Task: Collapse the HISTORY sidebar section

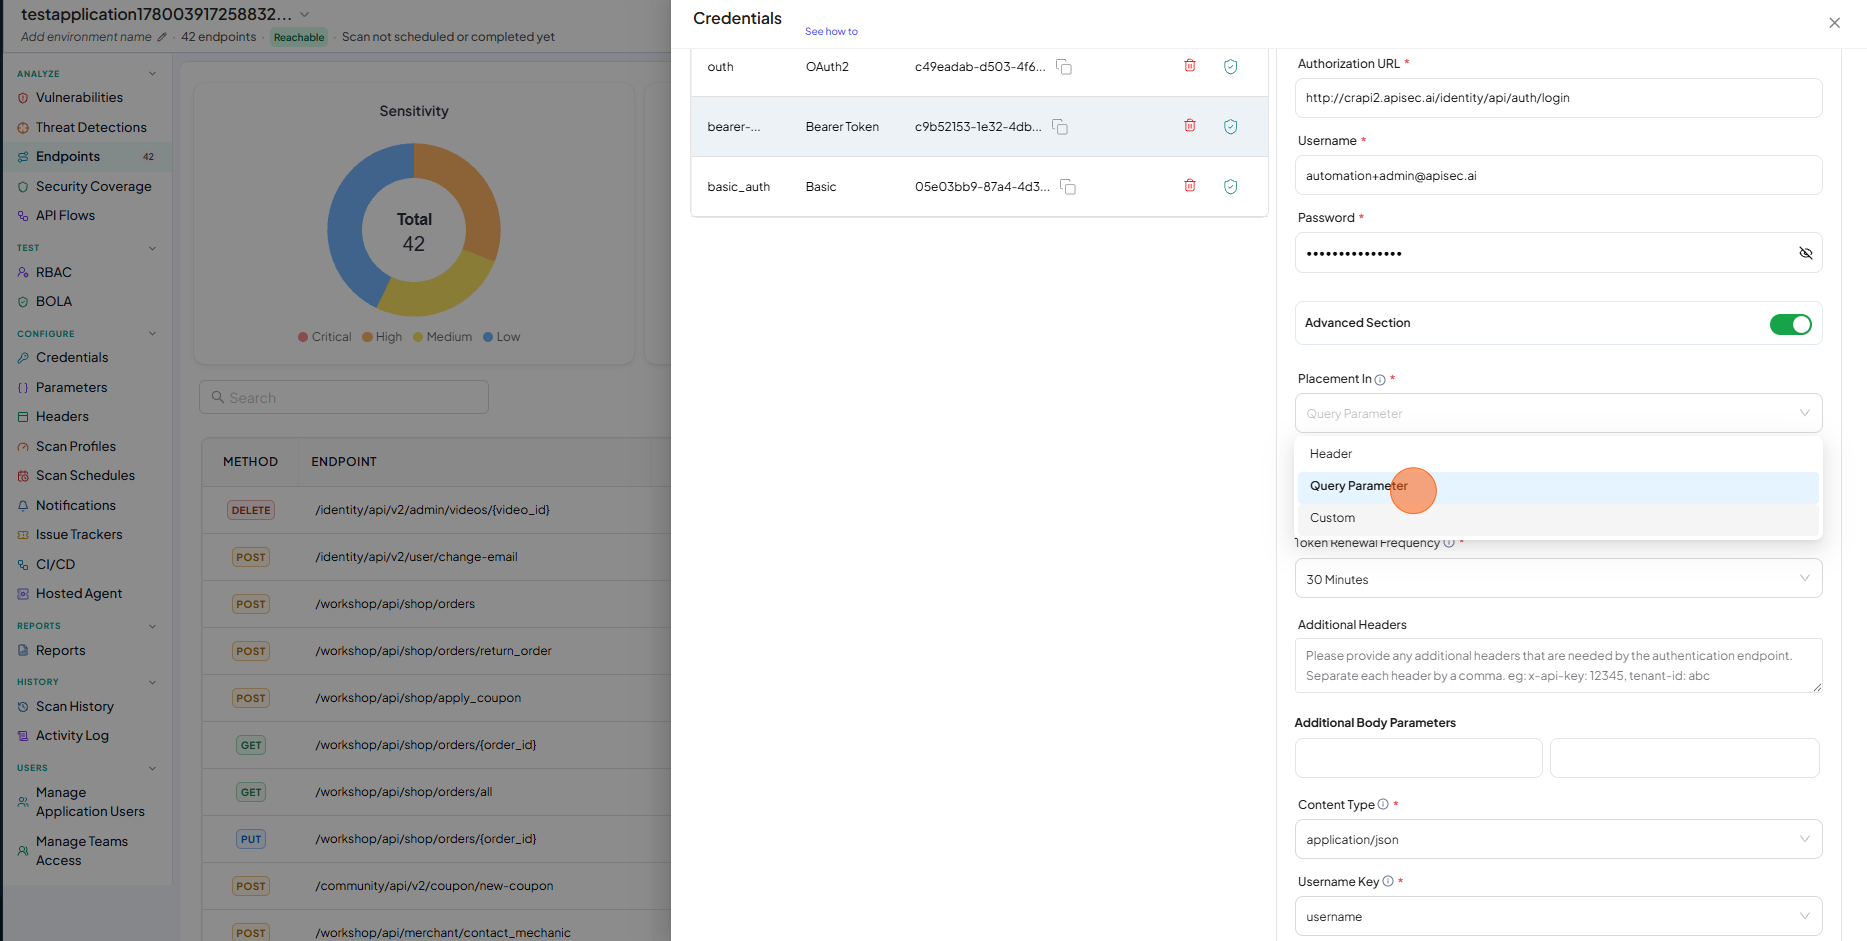Action: coord(152,682)
